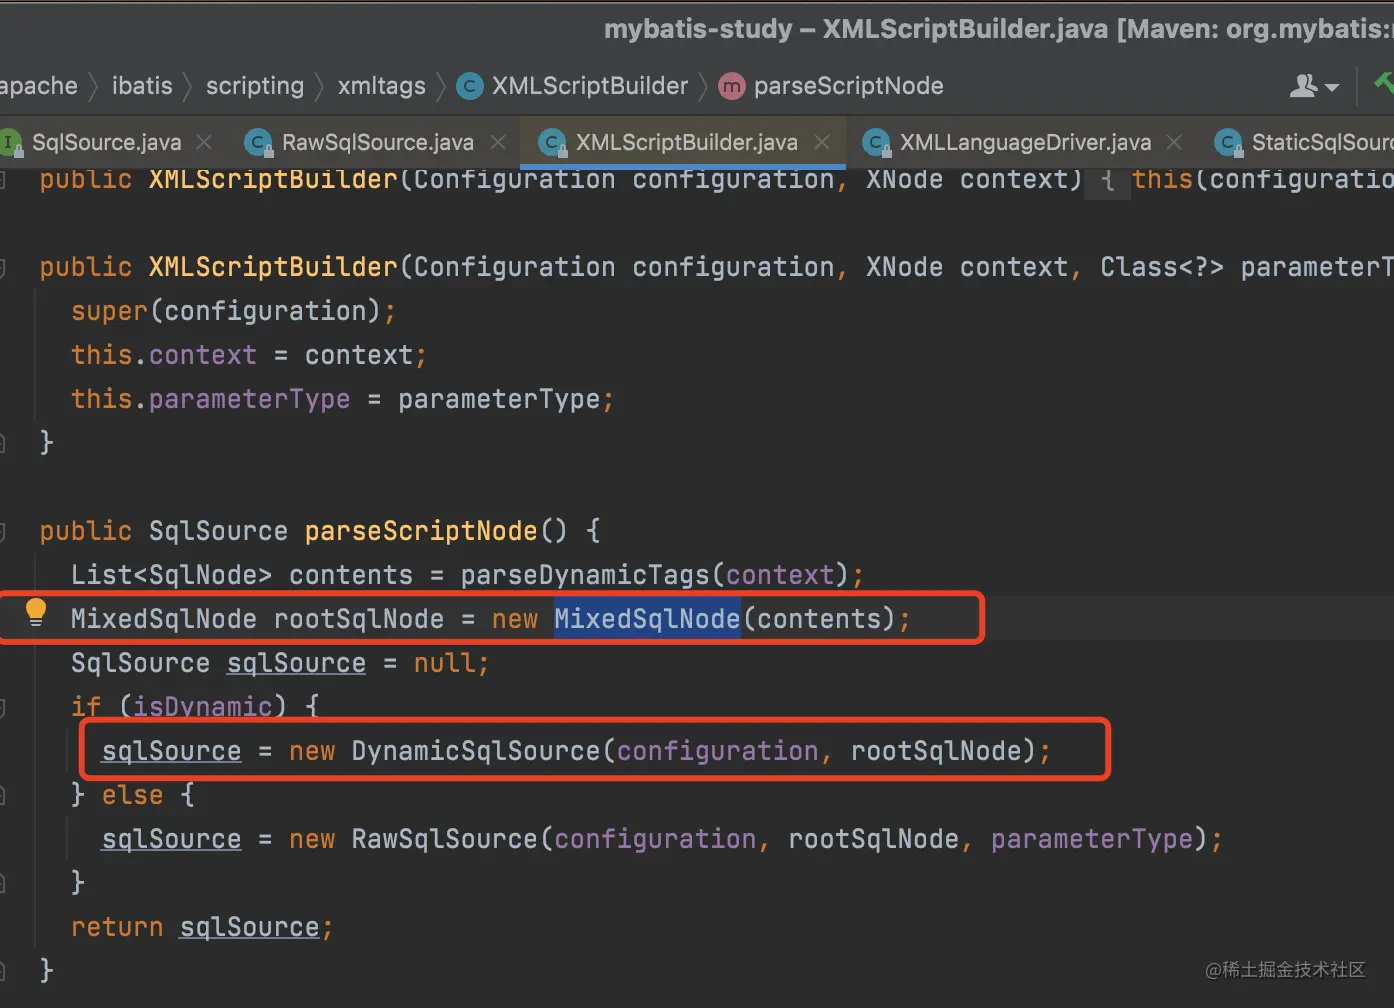Click highlighted MixedSqlNode constructor call
Screen dimensions: 1394x1008
[647, 619]
